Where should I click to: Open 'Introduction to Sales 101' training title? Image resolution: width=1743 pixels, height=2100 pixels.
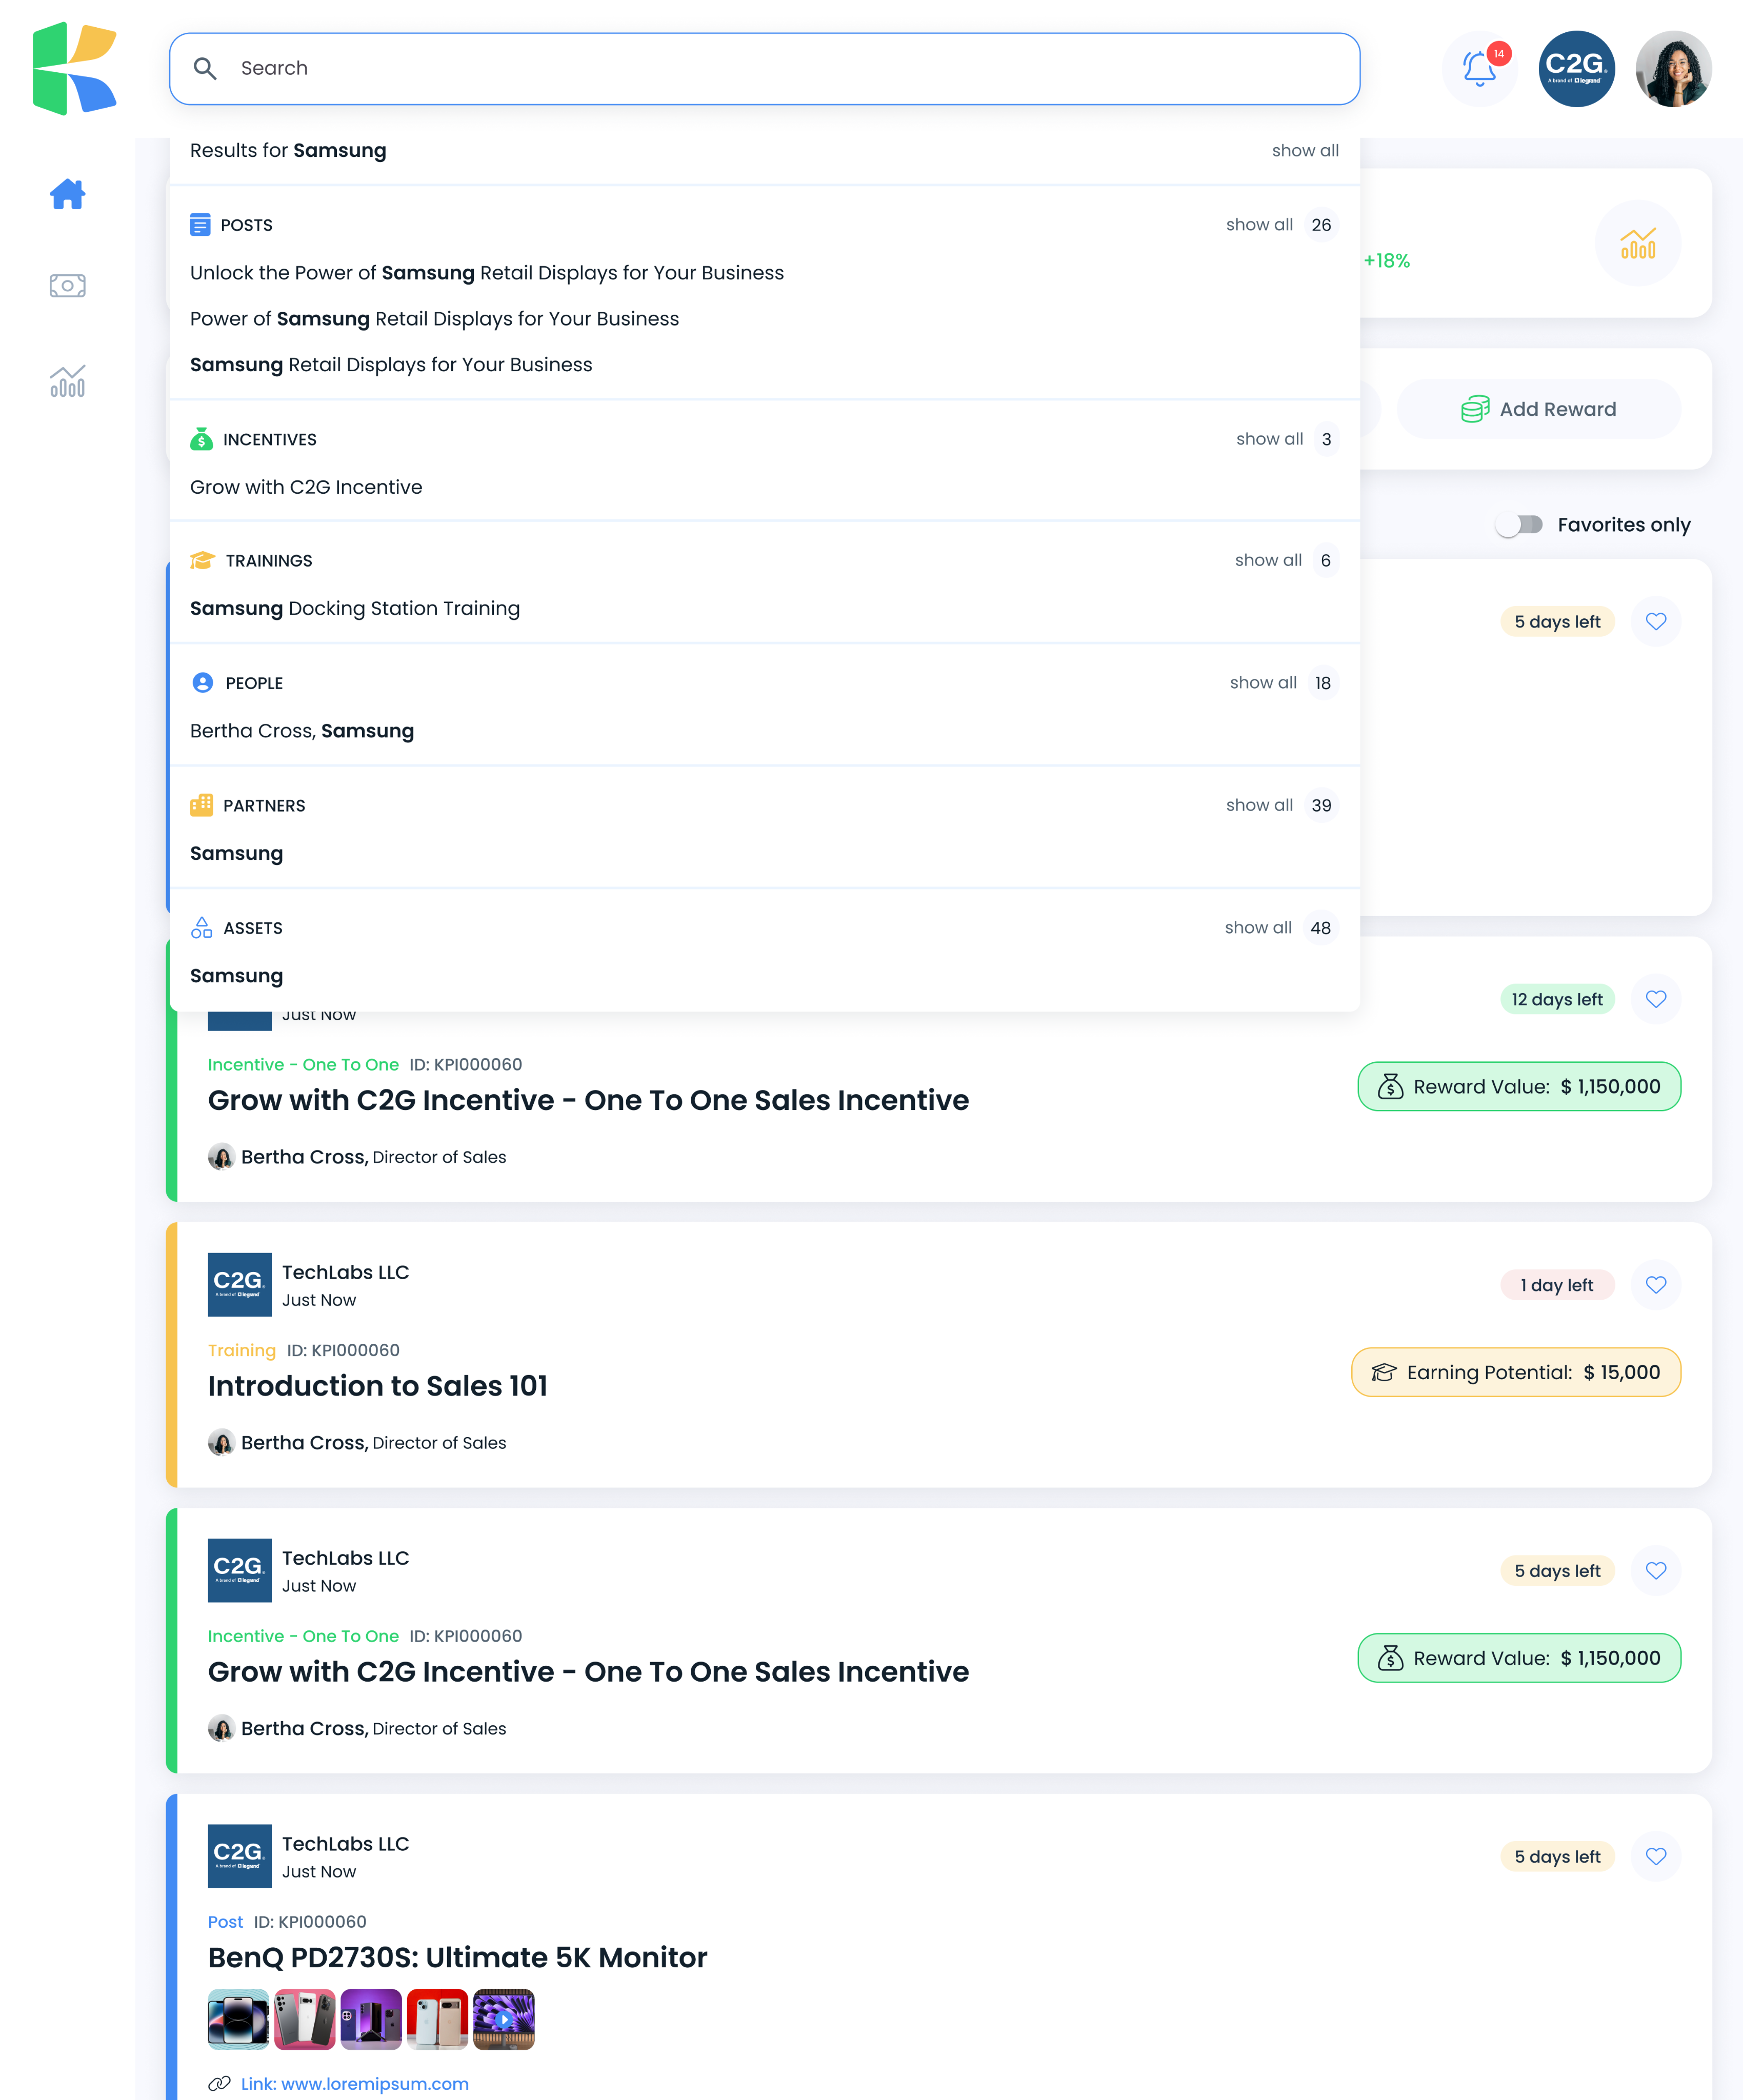click(378, 1386)
